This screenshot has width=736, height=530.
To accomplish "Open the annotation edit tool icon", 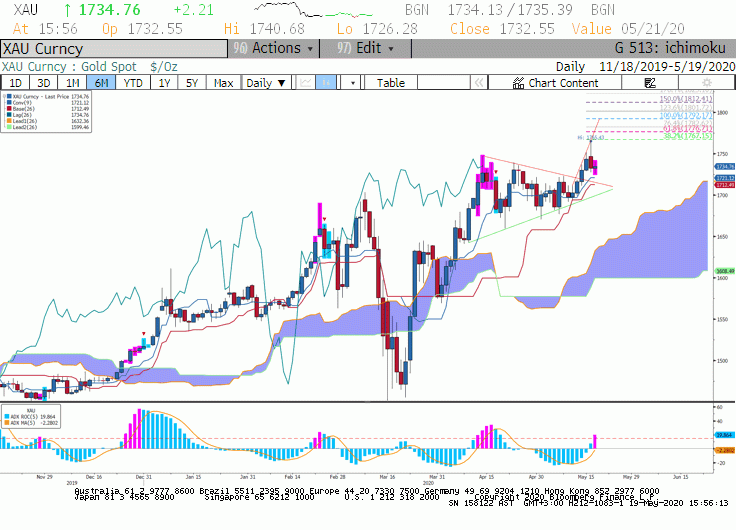I will (650, 83).
